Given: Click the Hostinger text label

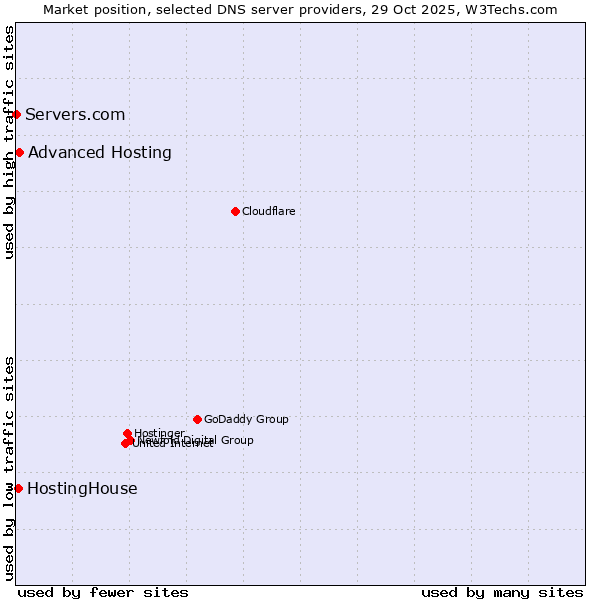Looking at the screenshot, I should [x=159, y=433].
